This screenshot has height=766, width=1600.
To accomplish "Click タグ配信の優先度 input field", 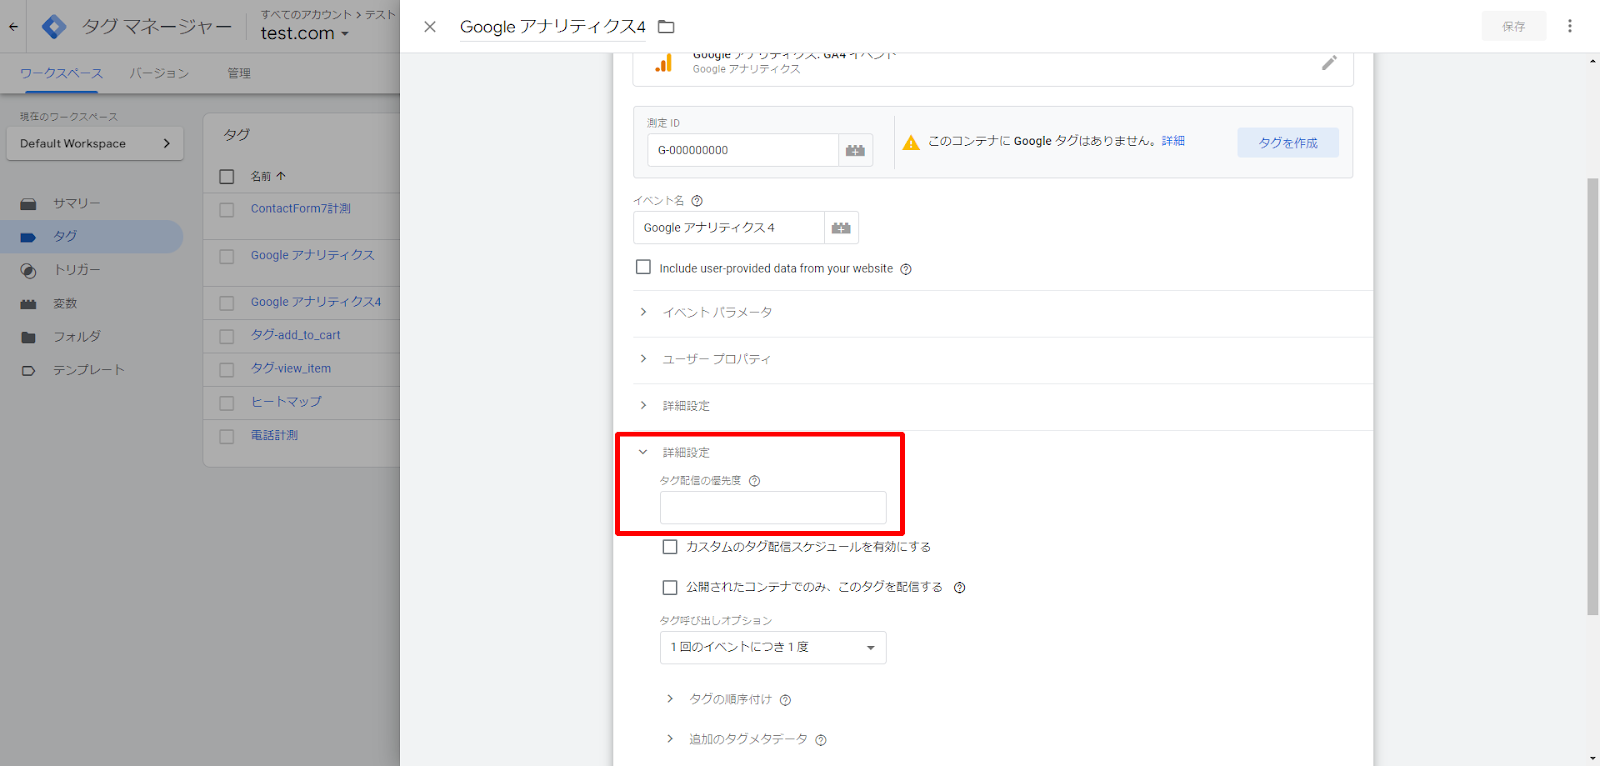I will point(773,508).
